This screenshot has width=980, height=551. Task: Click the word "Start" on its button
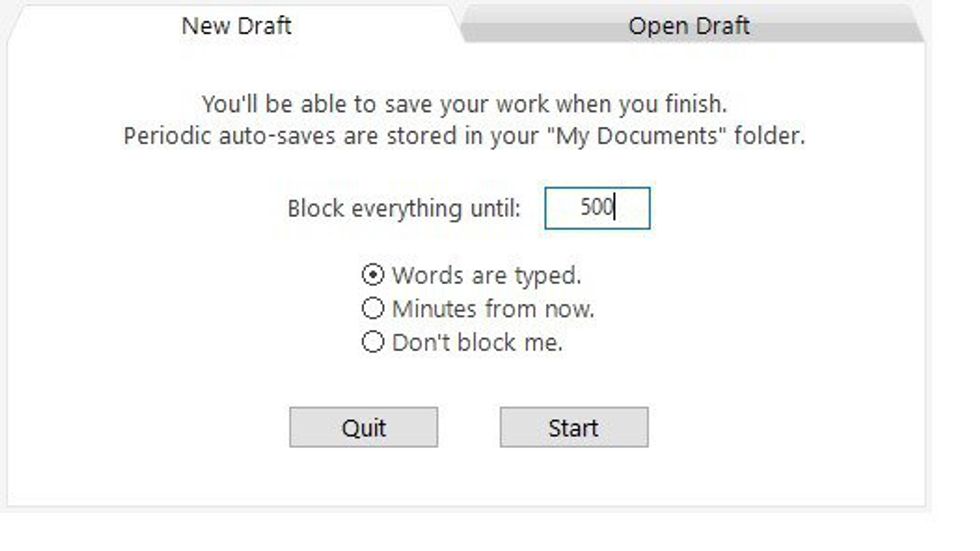coord(573,428)
